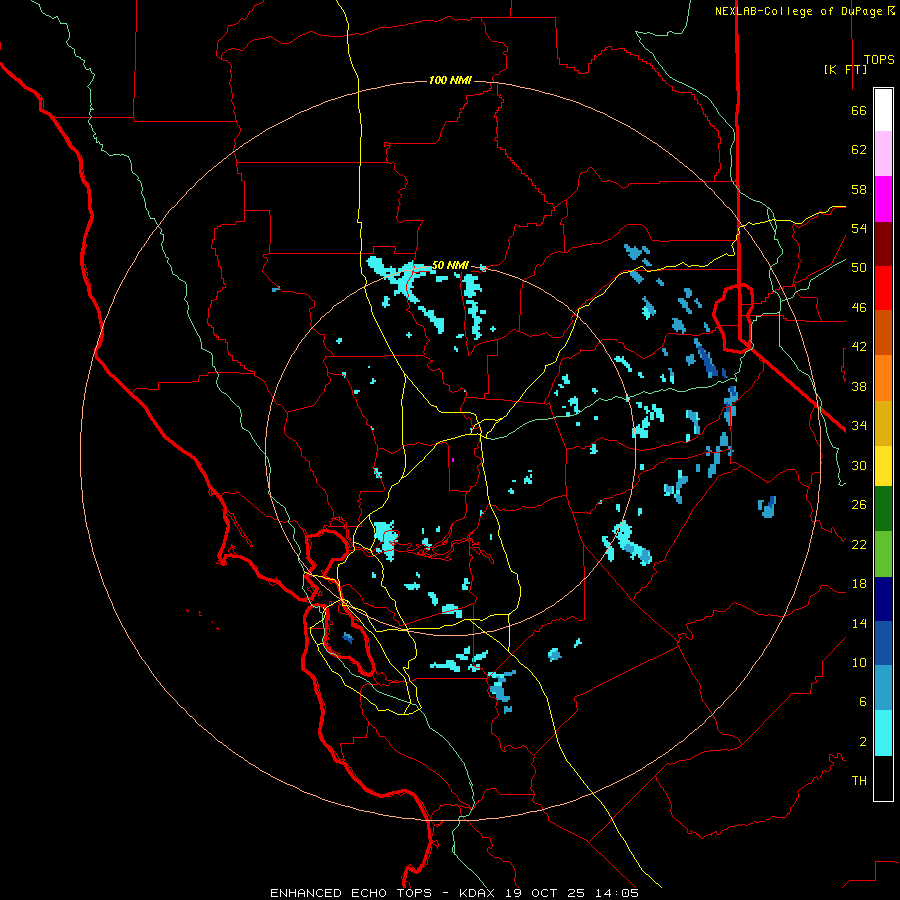Click the "2" legend value
The height and width of the screenshot is (900, 900).
point(863,742)
